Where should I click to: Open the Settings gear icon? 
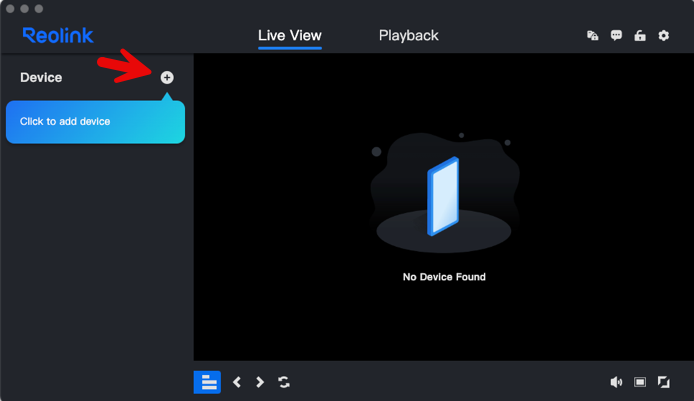click(664, 36)
